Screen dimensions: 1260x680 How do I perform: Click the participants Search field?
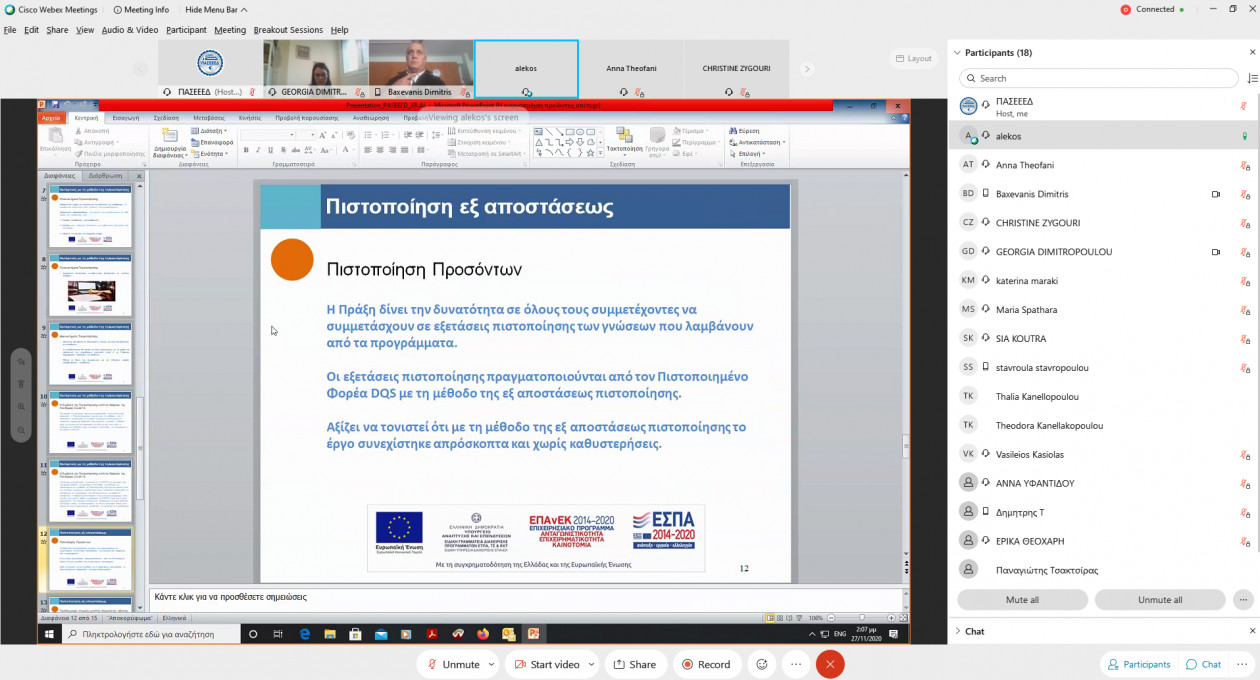(1098, 78)
